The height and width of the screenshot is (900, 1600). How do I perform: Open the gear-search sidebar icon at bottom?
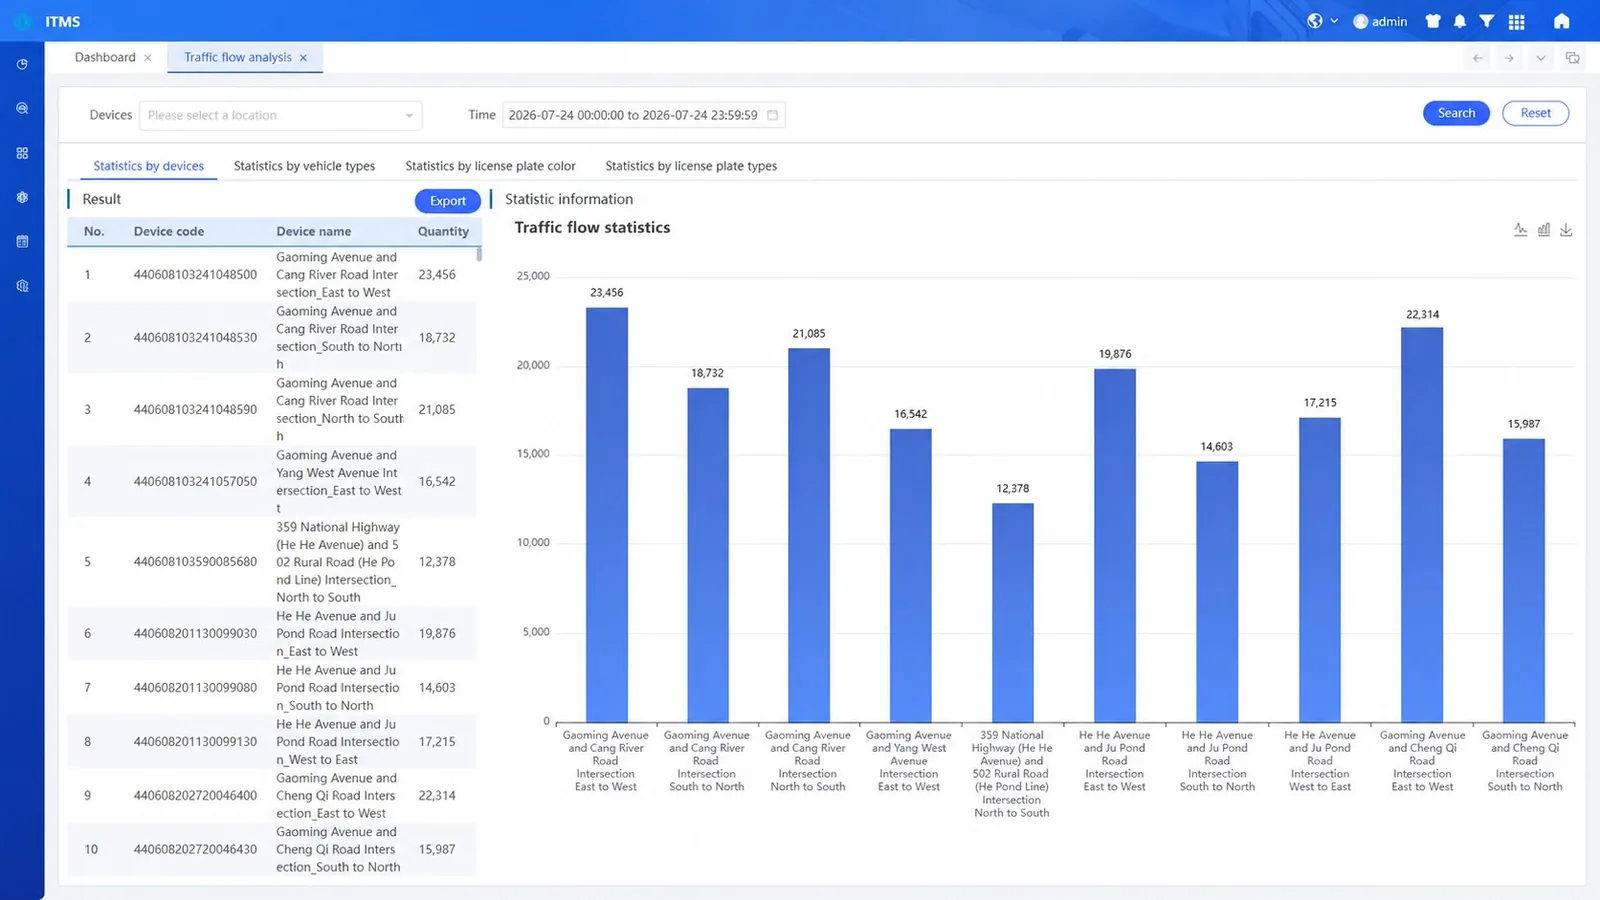click(22, 286)
